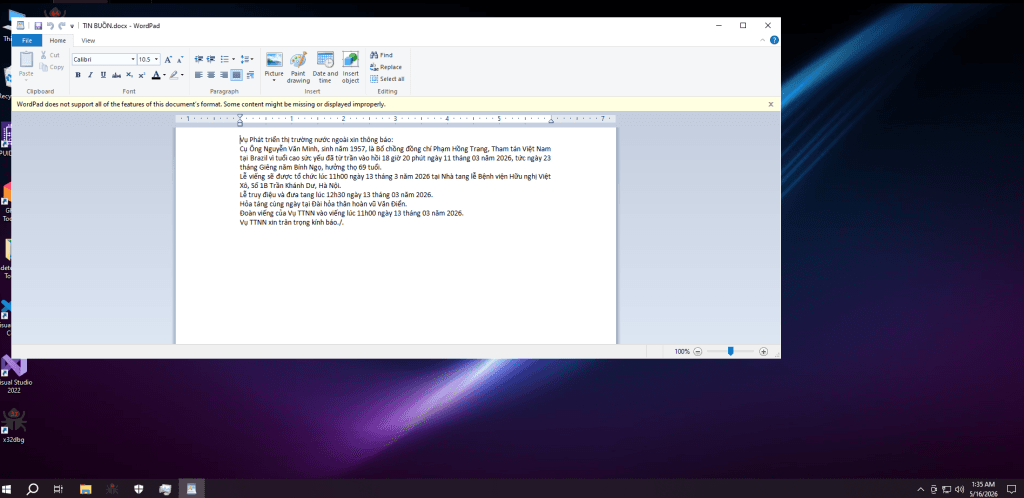Click the zoom slider handle
The width and height of the screenshot is (1024, 498).
coord(731,351)
